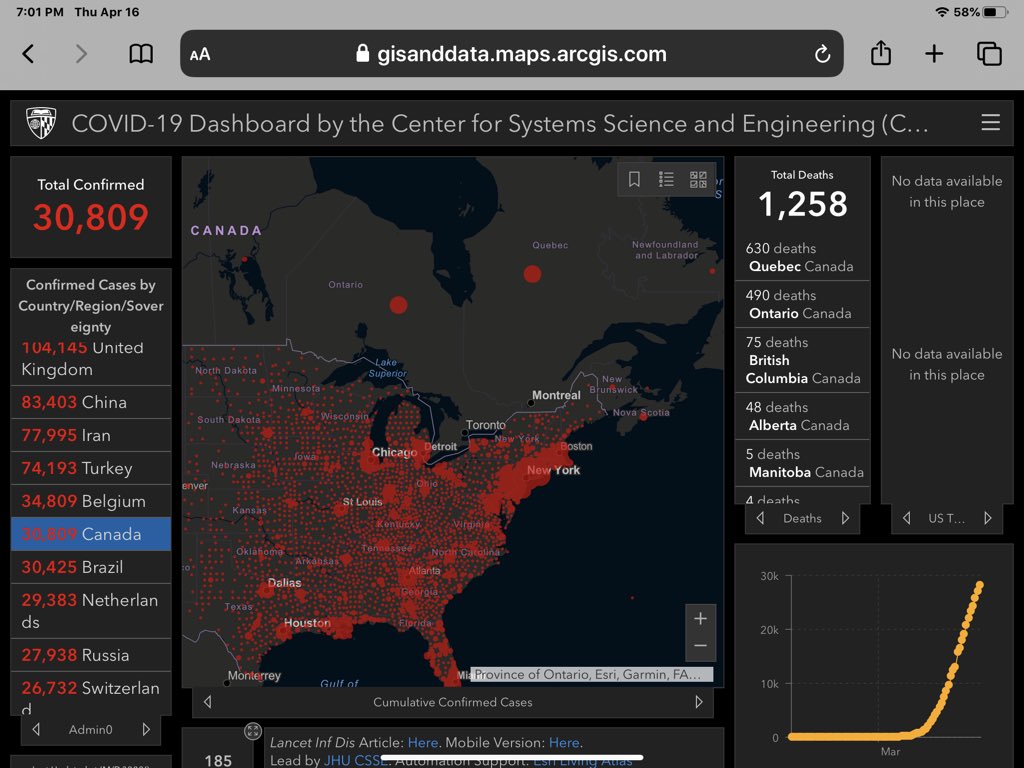Reload page with the refresh icon
Image resolution: width=1024 pixels, height=768 pixels.
tap(822, 54)
